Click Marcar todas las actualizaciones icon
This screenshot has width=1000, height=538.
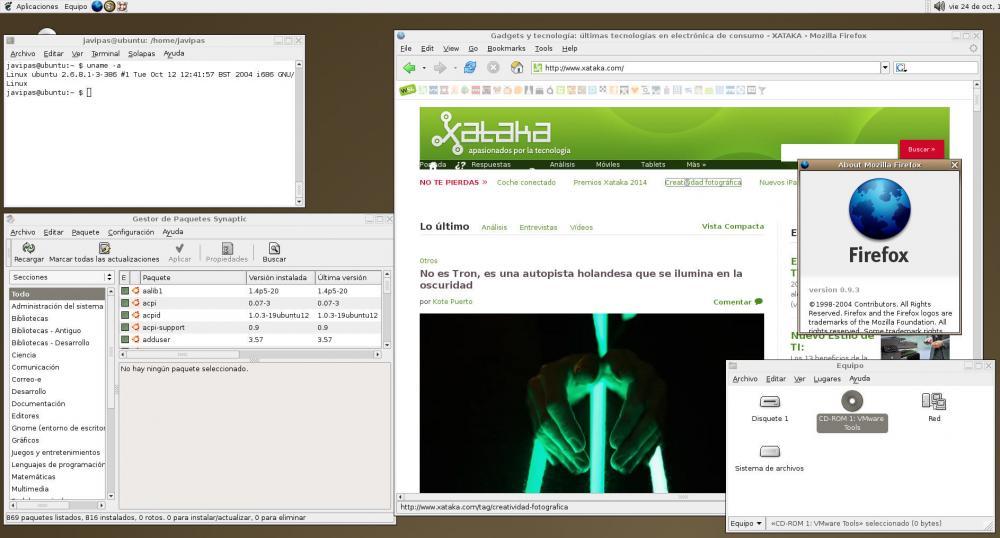click(104, 248)
